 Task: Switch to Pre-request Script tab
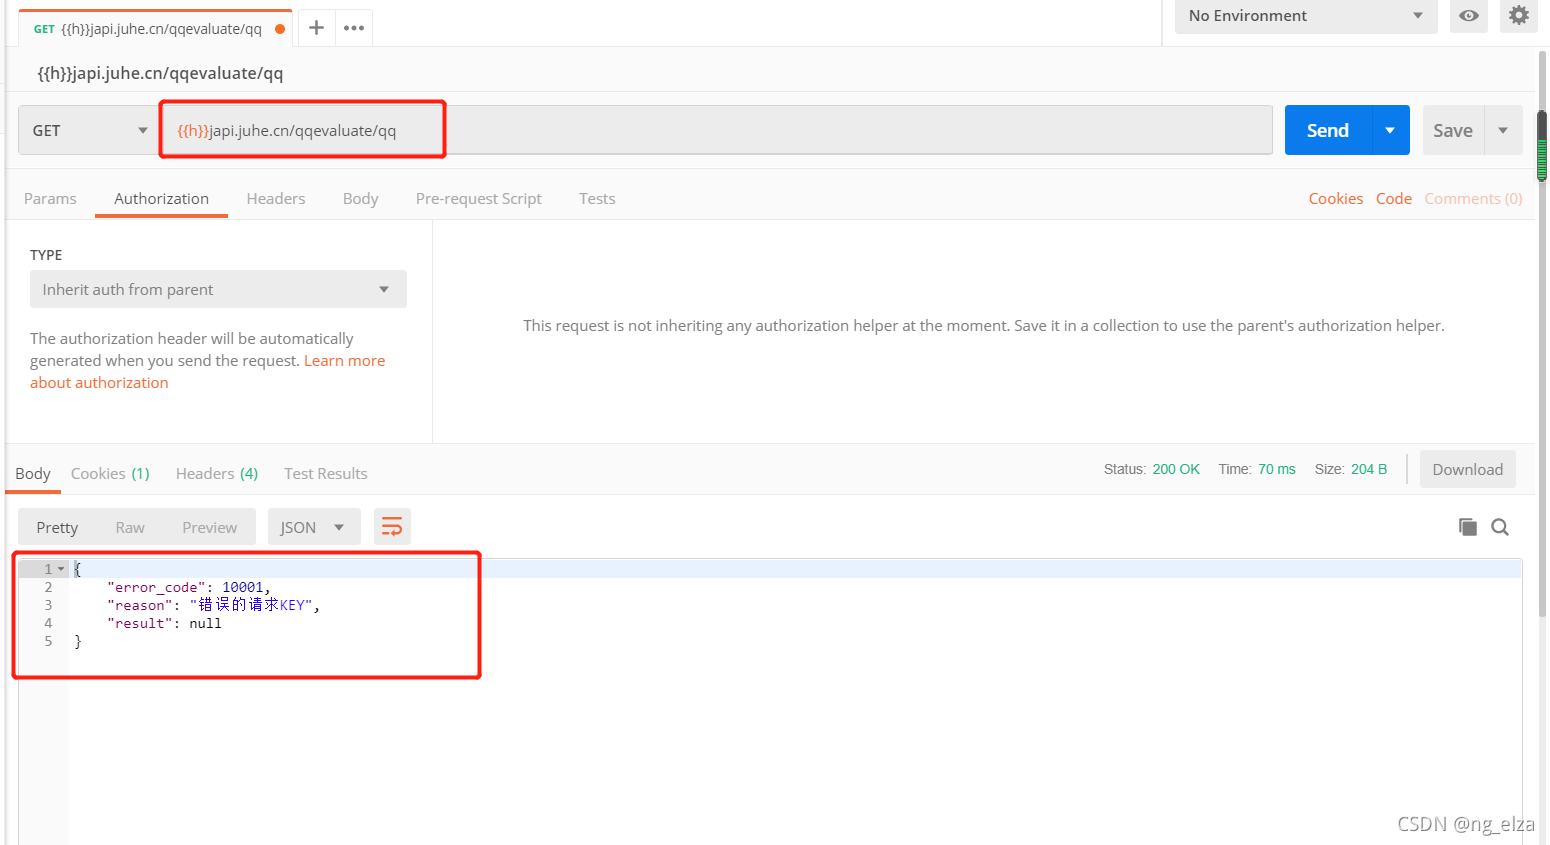click(x=478, y=198)
